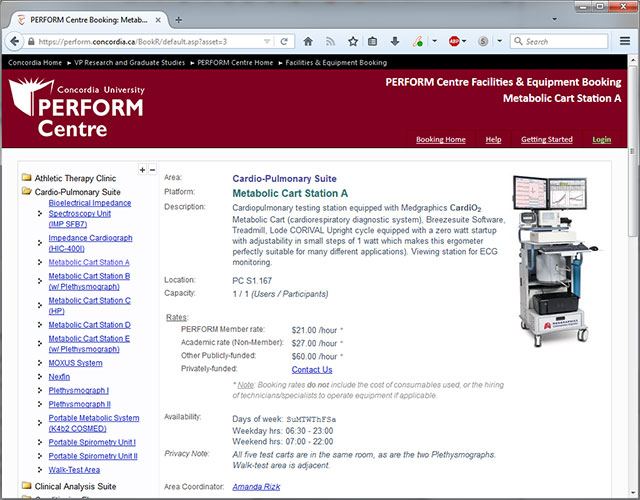Go to the Getting Started menu item
This screenshot has height=500, width=640.
[x=546, y=139]
